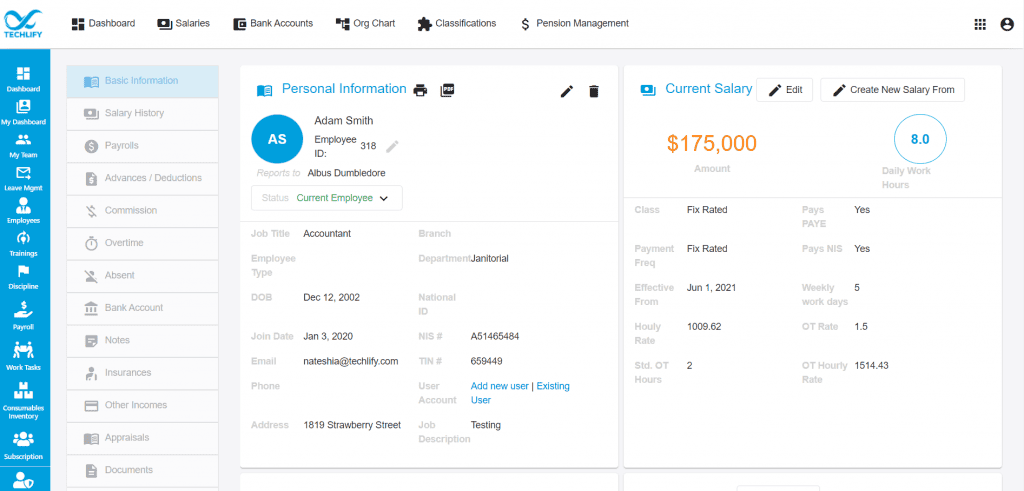Open Pension Management in top navigation
This screenshot has width=1024, height=491.
point(575,24)
